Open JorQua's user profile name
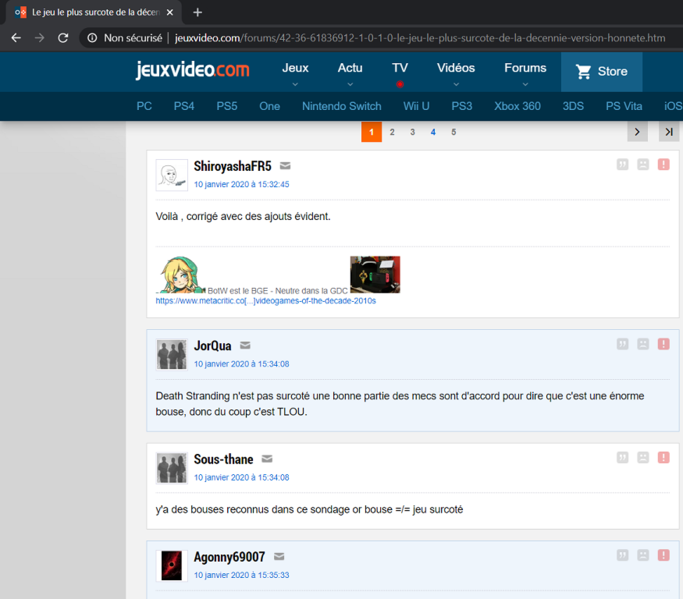Screen dimensions: 683x599 click(212, 346)
